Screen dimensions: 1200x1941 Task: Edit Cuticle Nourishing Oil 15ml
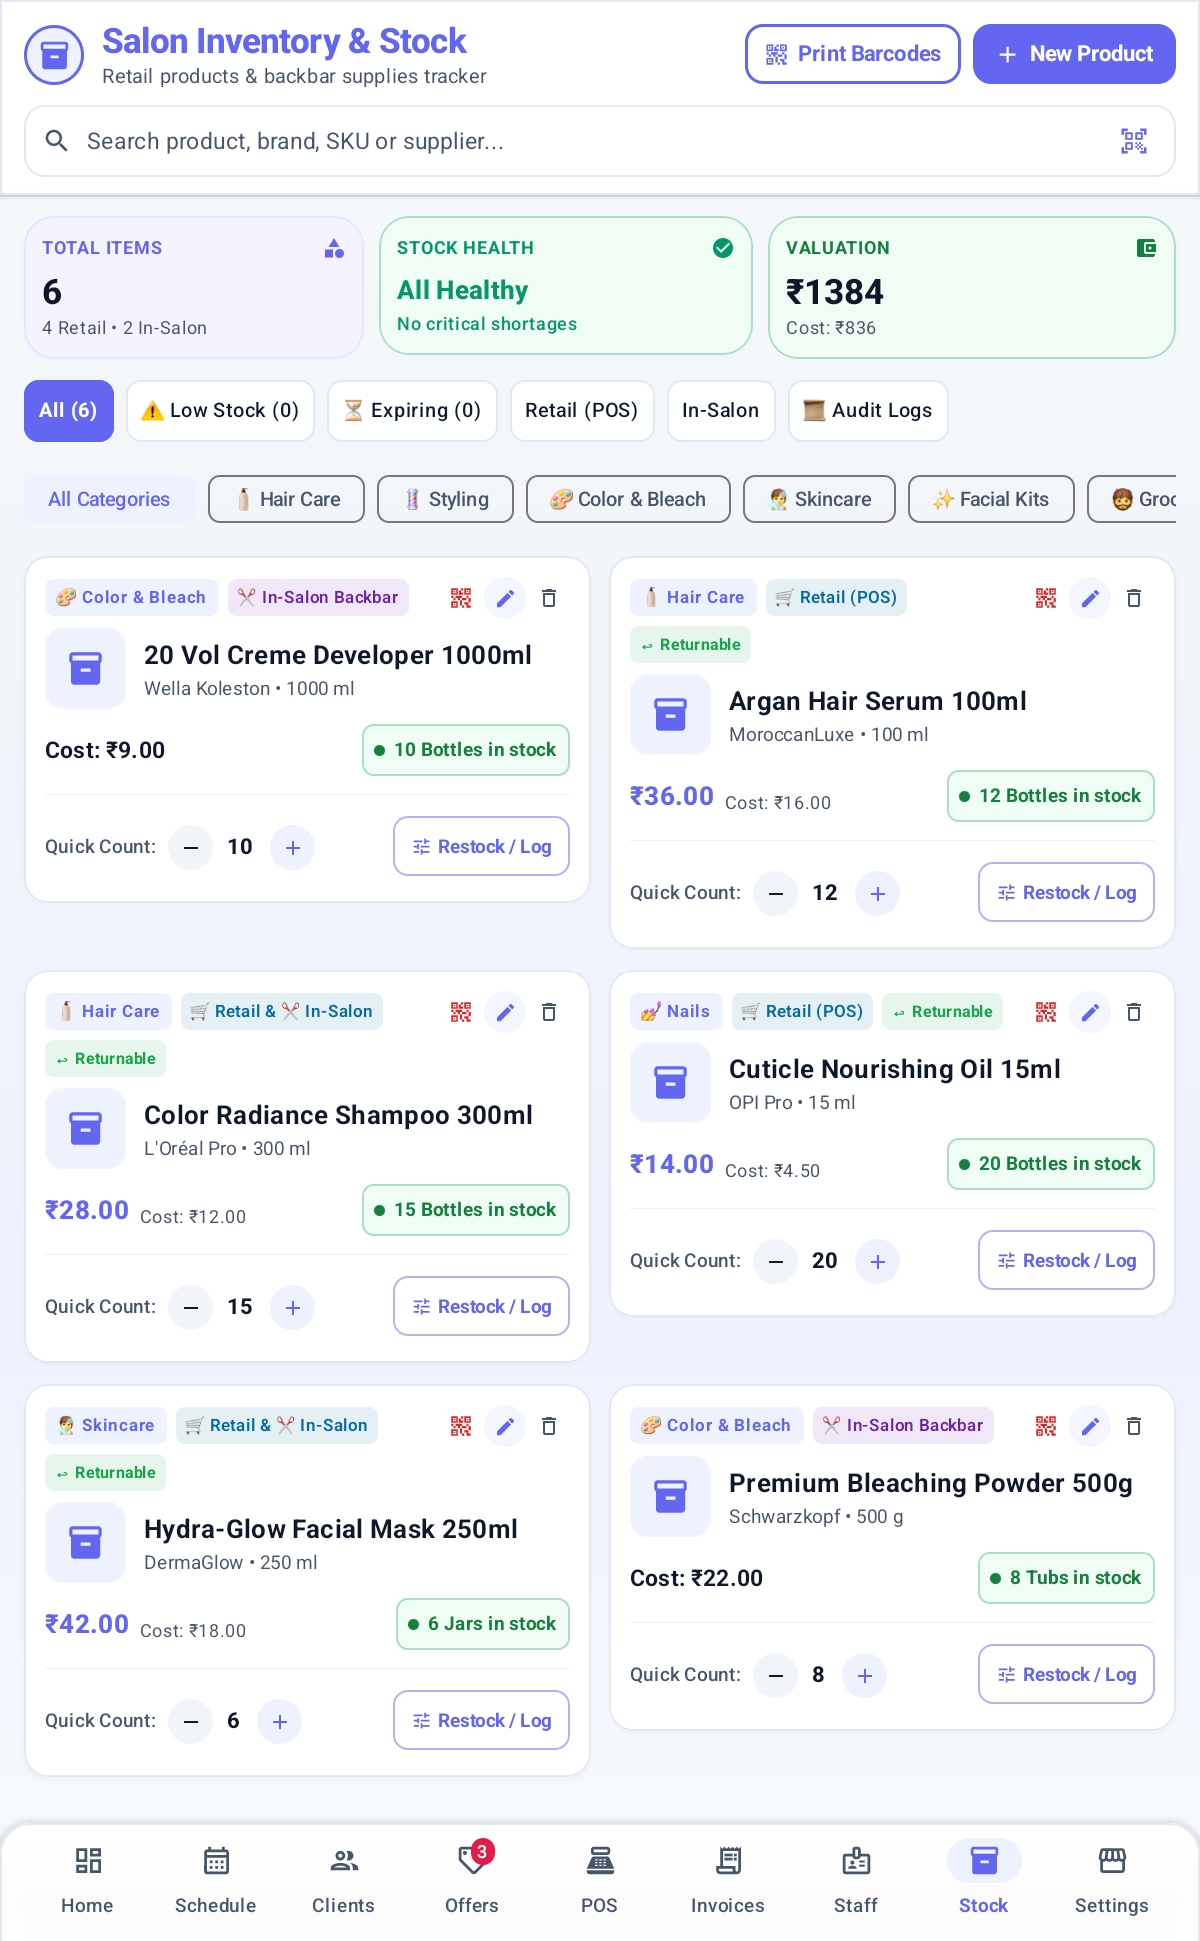(1091, 1012)
